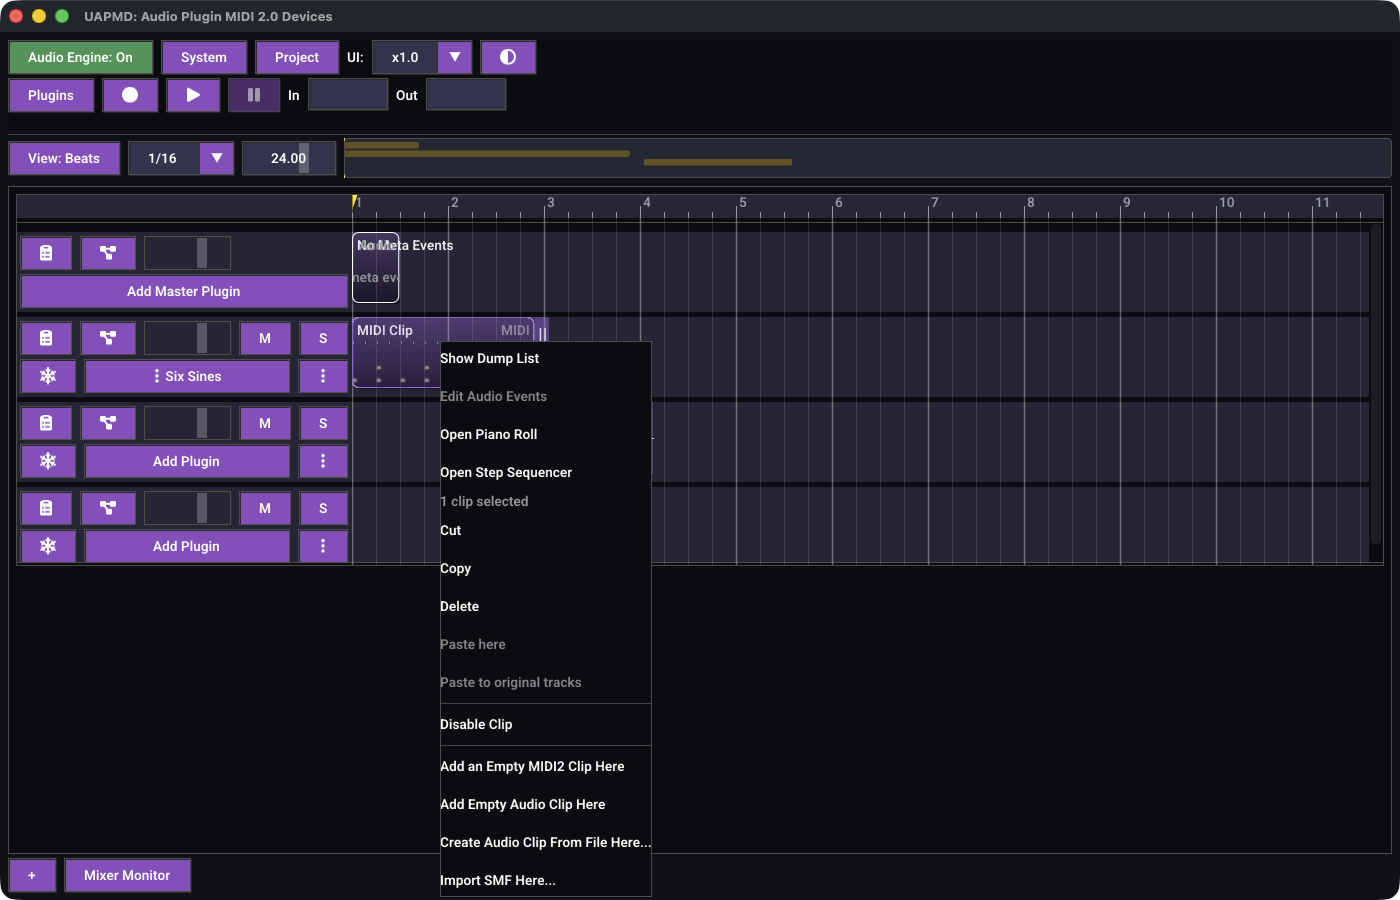This screenshot has width=1400, height=900.
Task: Pause playback with the pause button
Action: pos(254,95)
